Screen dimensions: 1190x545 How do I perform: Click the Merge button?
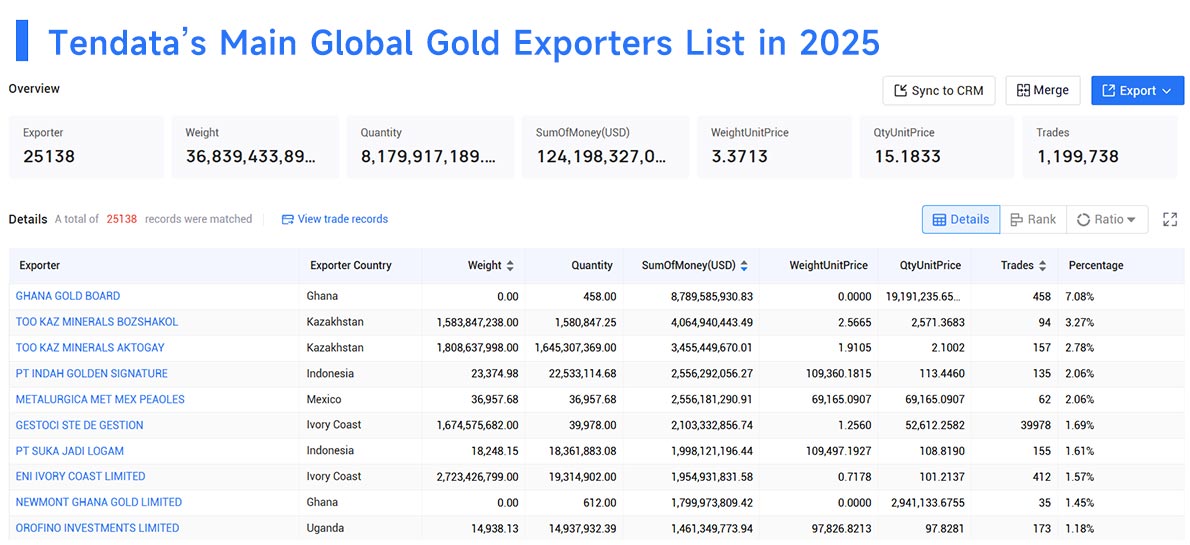(x=1043, y=90)
